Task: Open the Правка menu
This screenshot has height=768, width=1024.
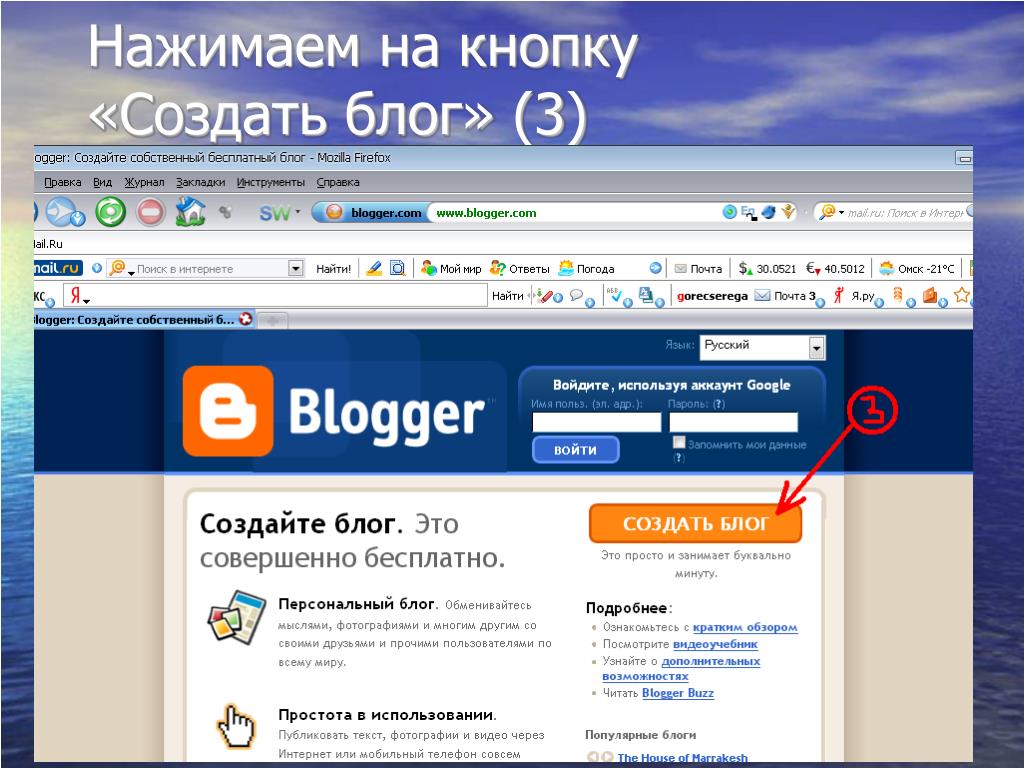Action: click(x=63, y=182)
